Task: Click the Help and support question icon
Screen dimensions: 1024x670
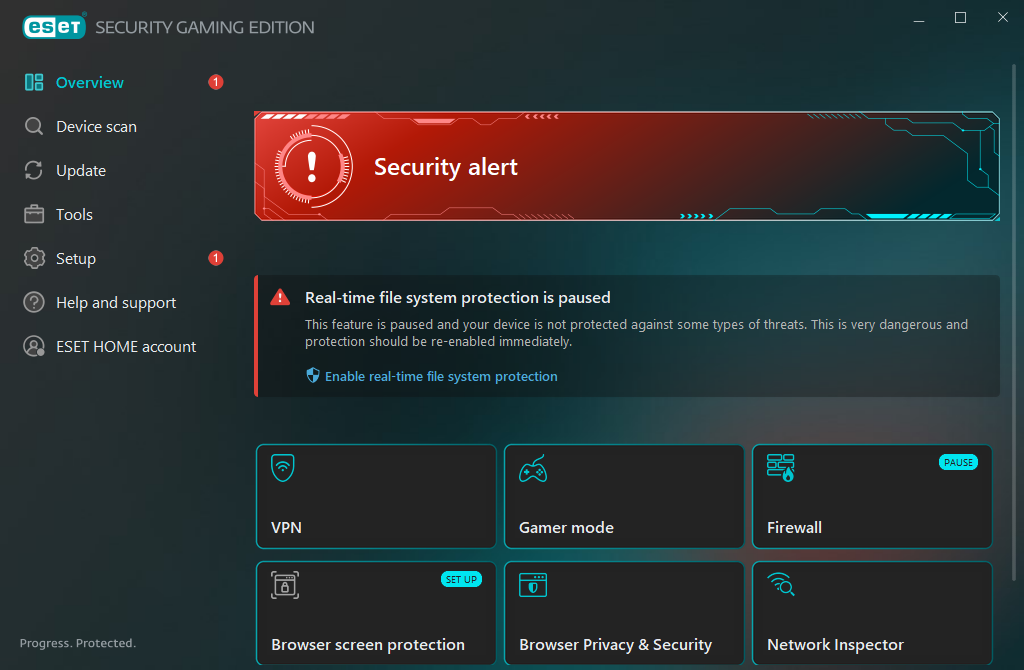Action: [34, 302]
